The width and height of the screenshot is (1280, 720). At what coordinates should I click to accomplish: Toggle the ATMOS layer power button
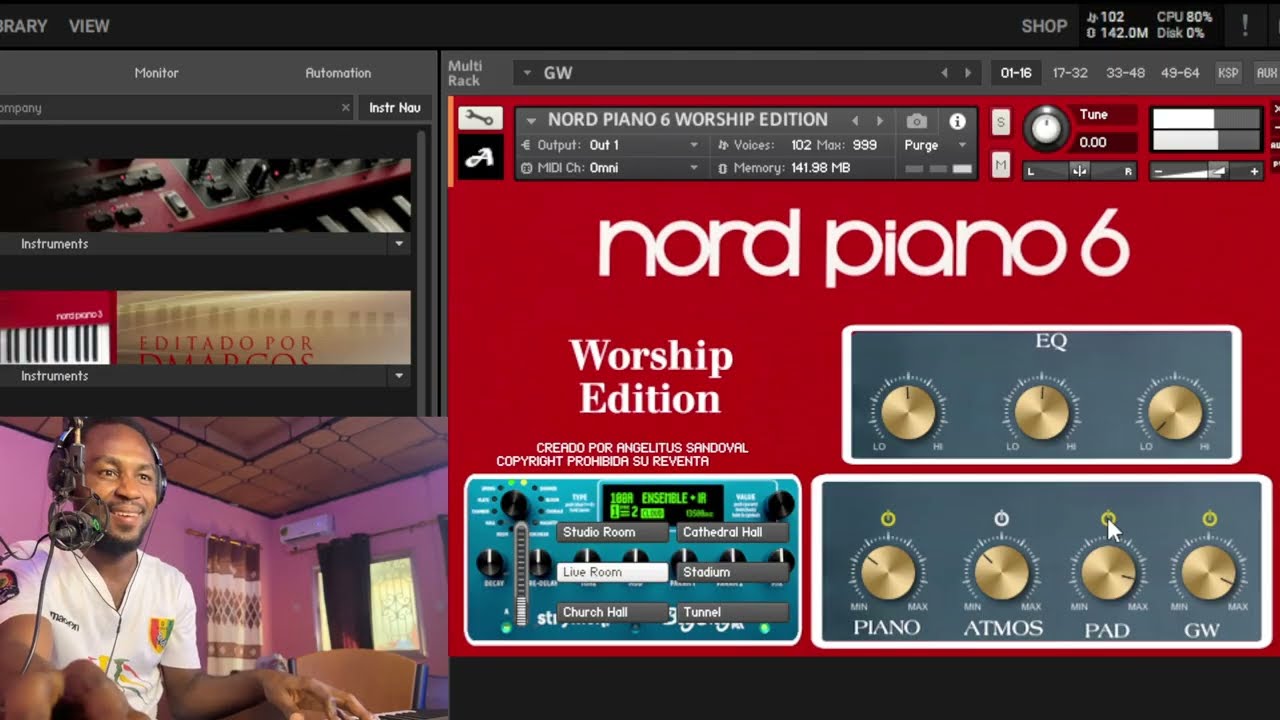(x=1001, y=519)
